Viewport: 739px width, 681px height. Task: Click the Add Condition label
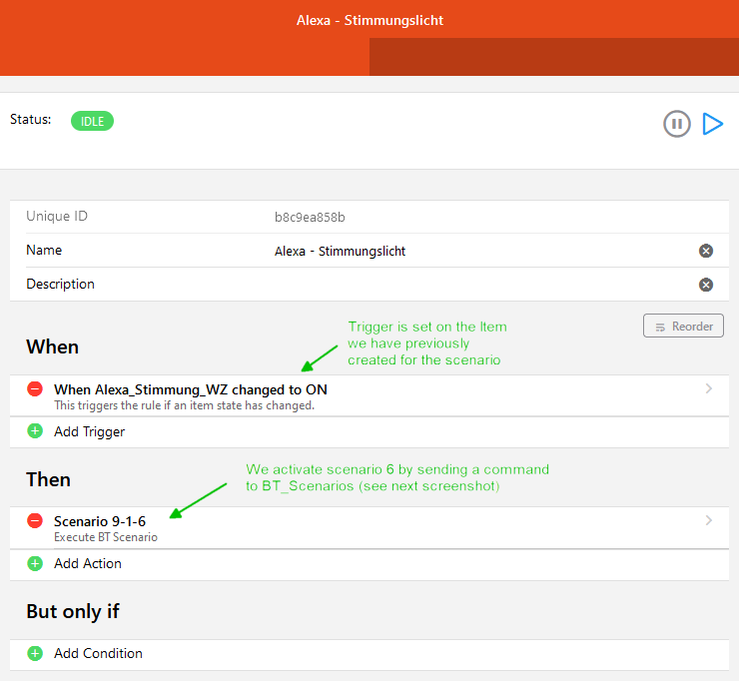point(98,654)
